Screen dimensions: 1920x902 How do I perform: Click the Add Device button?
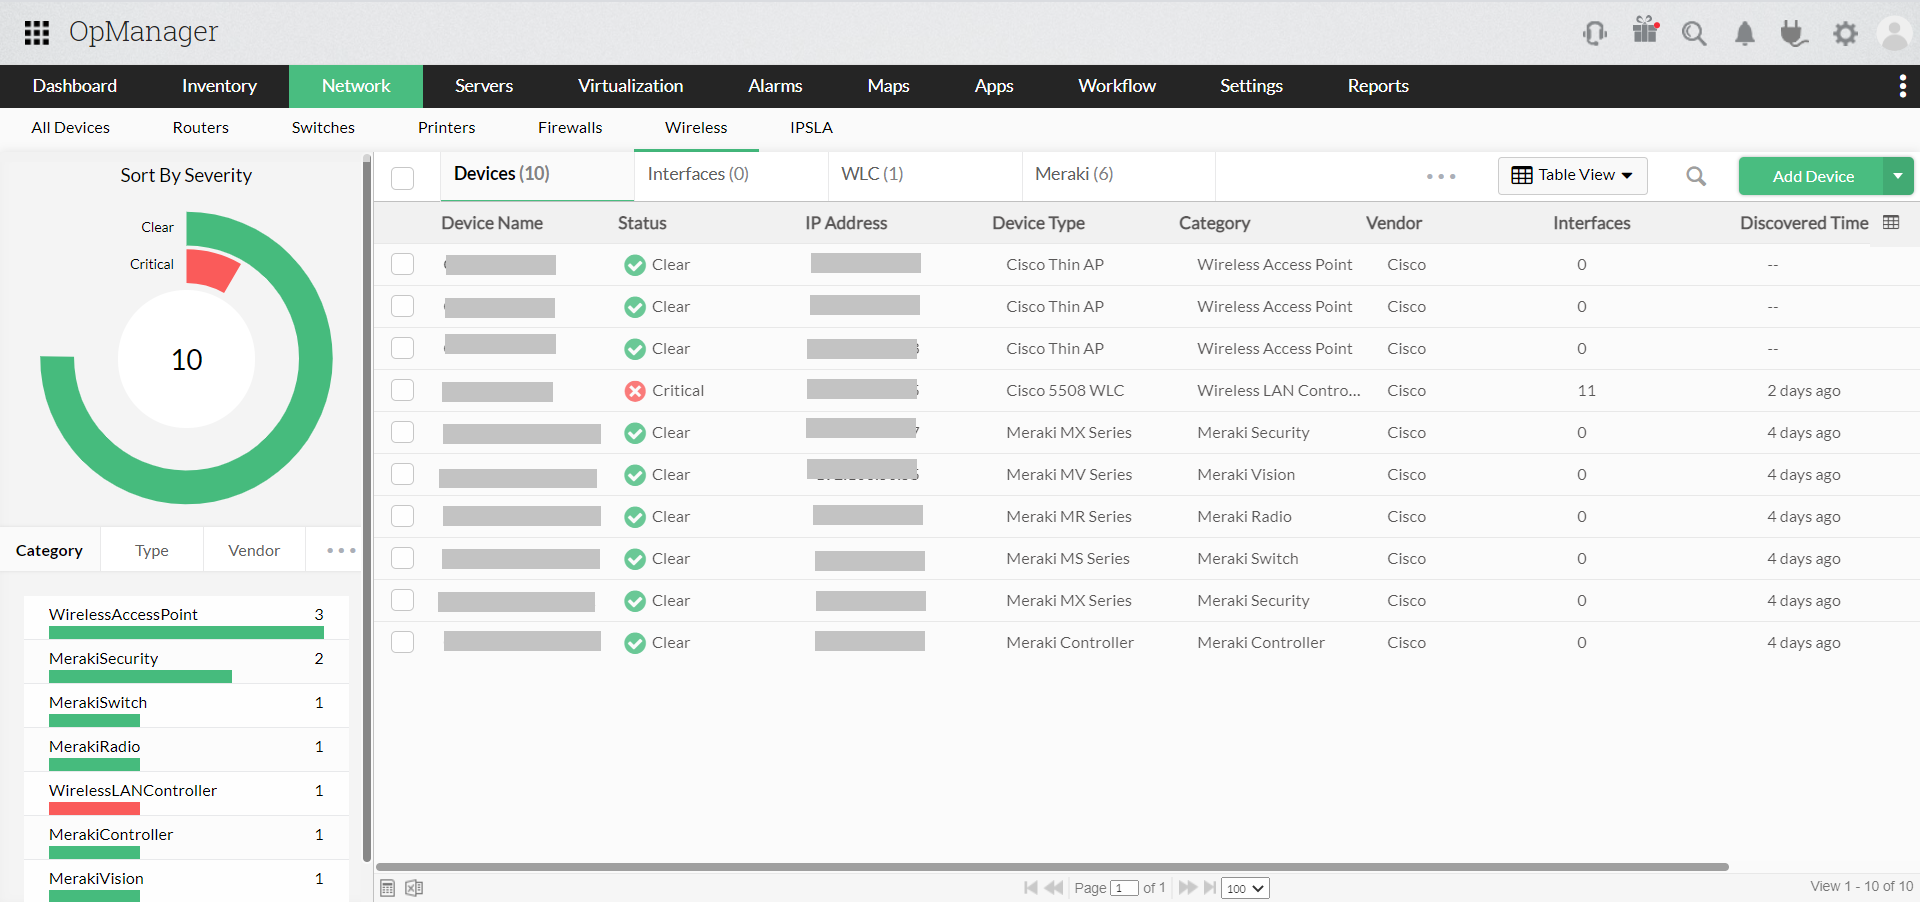pyautogui.click(x=1812, y=176)
